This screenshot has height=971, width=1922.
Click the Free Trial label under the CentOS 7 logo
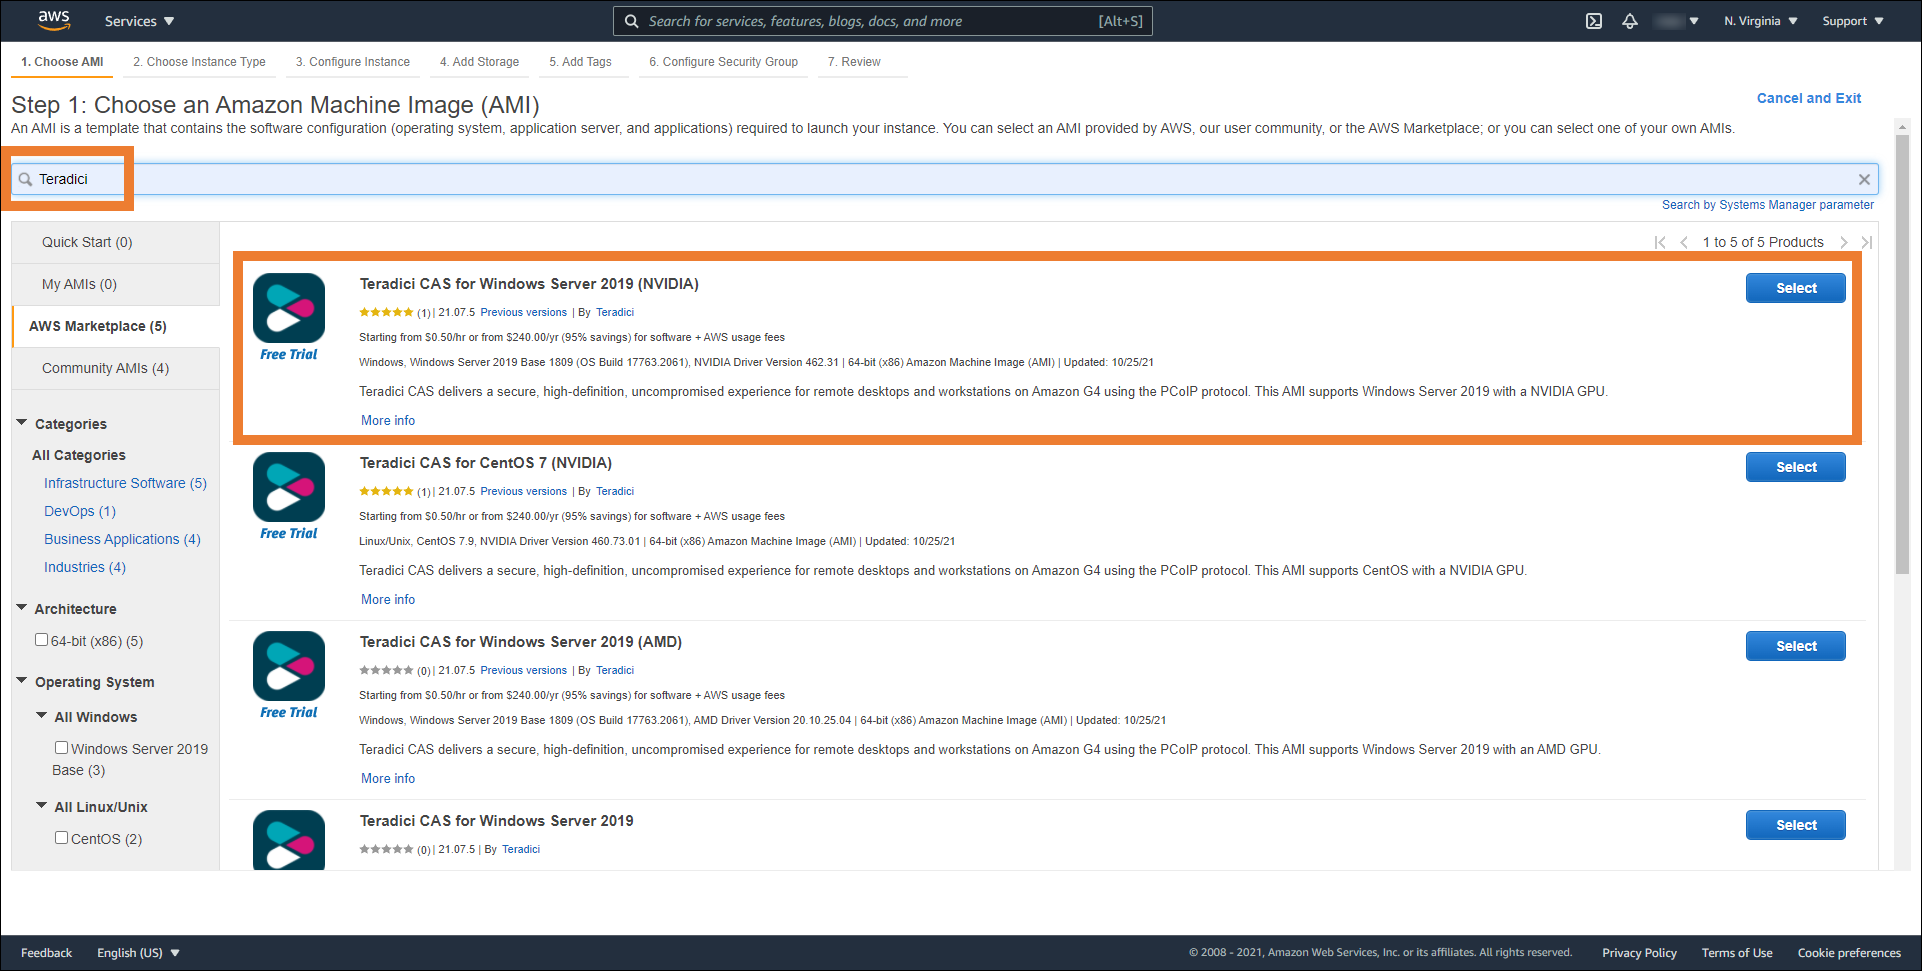tap(289, 533)
